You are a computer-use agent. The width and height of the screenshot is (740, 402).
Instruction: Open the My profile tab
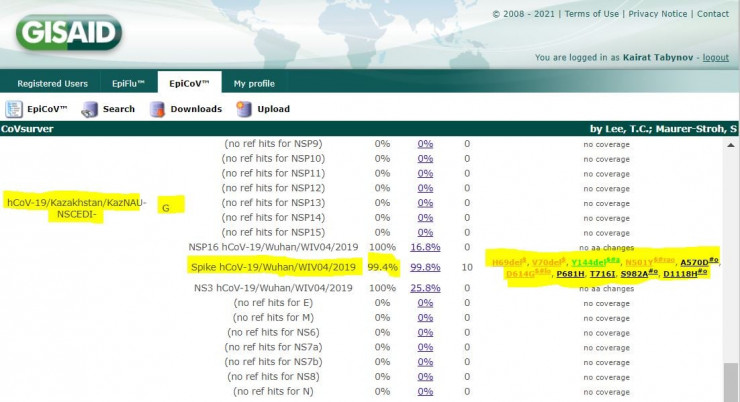[253, 83]
